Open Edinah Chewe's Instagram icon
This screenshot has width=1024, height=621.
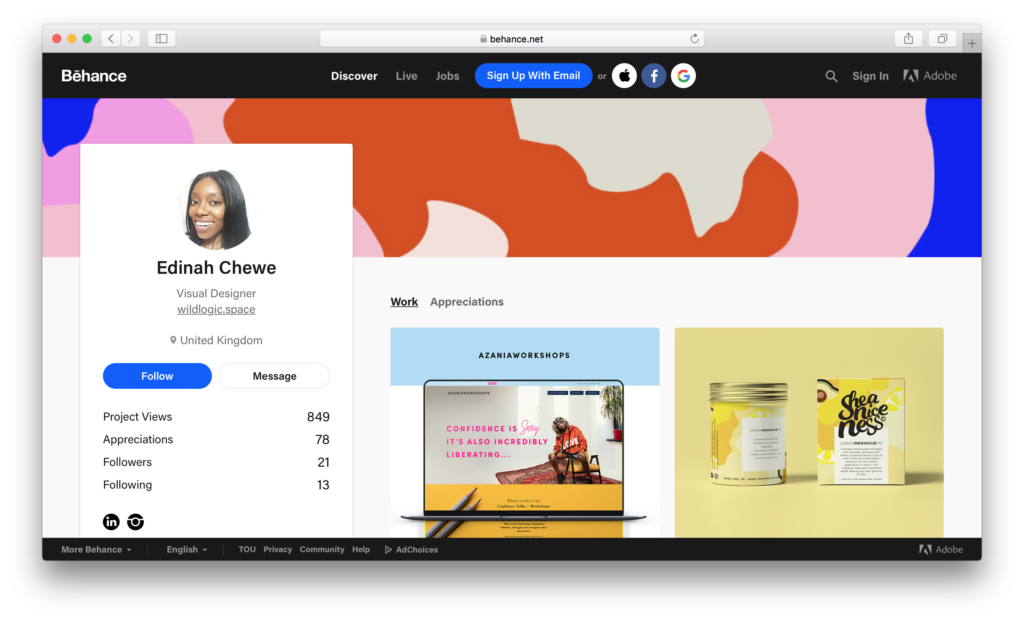click(x=135, y=522)
